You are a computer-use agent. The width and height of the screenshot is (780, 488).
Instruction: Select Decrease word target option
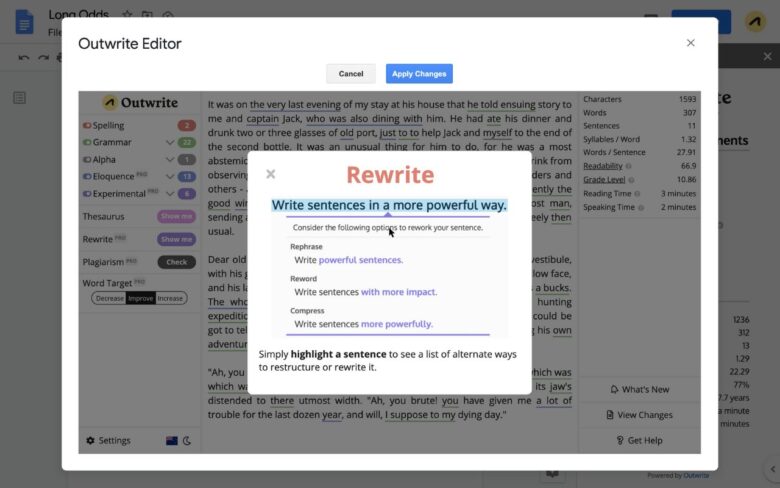(x=109, y=298)
